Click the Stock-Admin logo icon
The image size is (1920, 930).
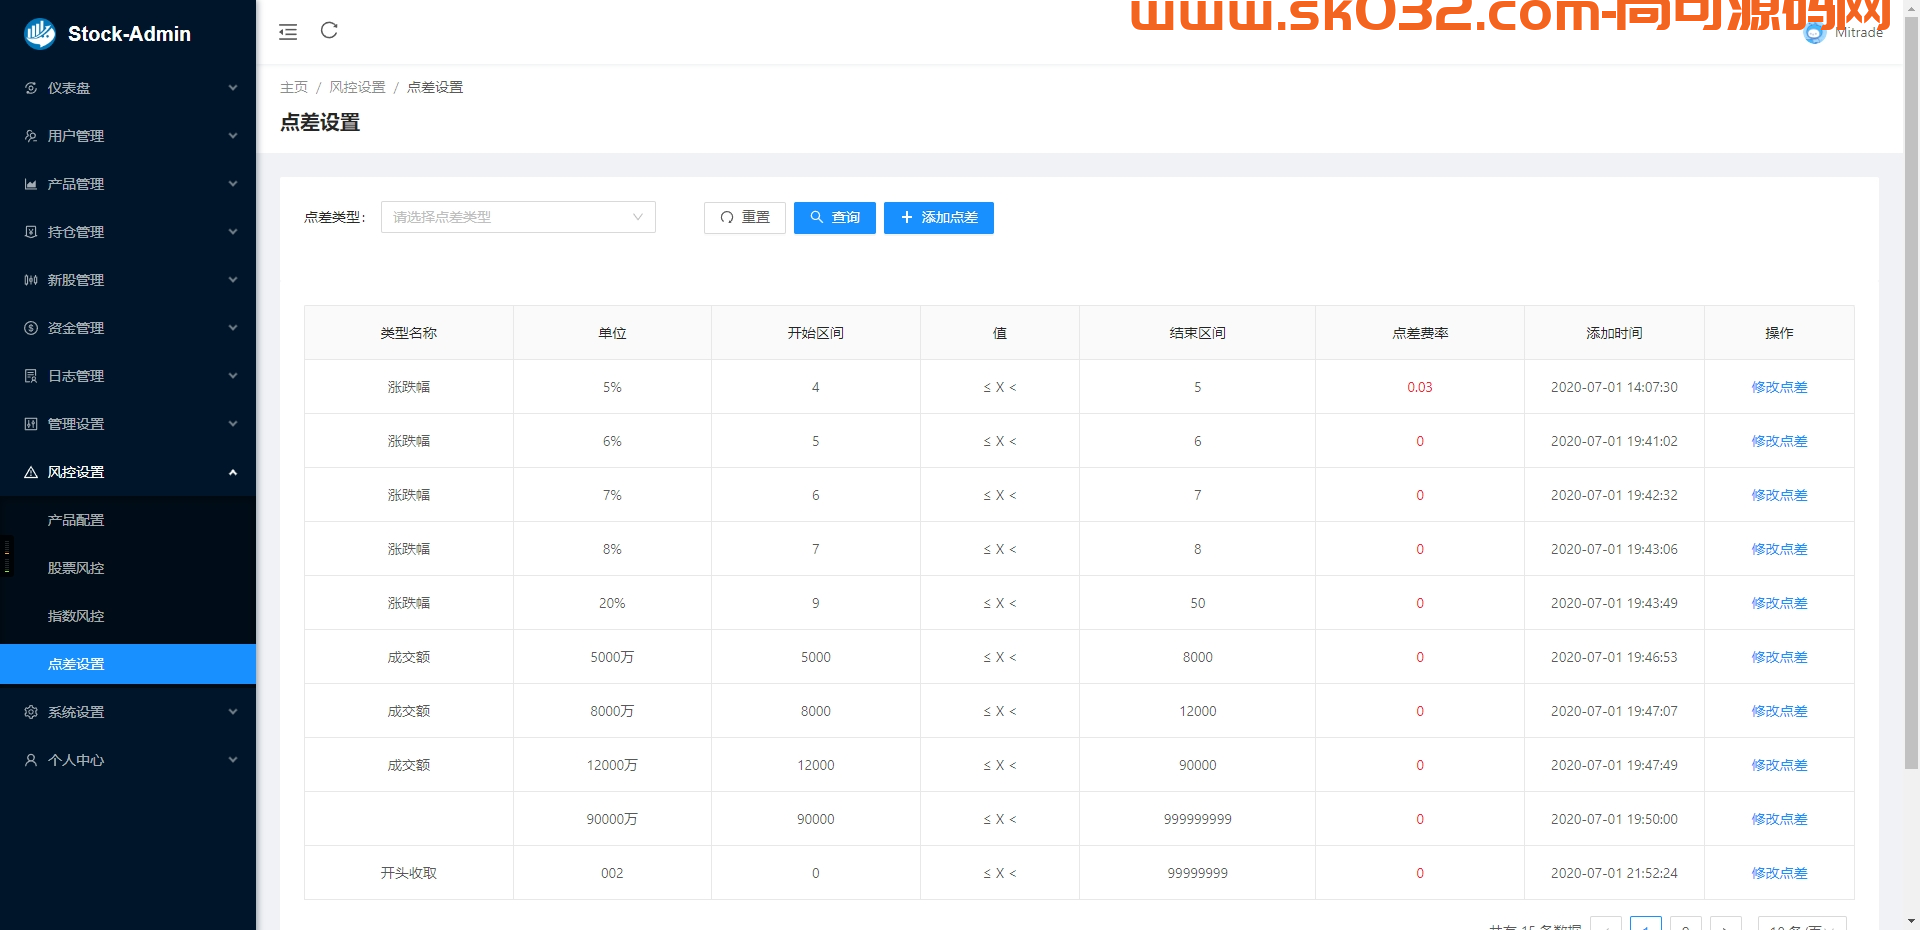click(x=40, y=33)
